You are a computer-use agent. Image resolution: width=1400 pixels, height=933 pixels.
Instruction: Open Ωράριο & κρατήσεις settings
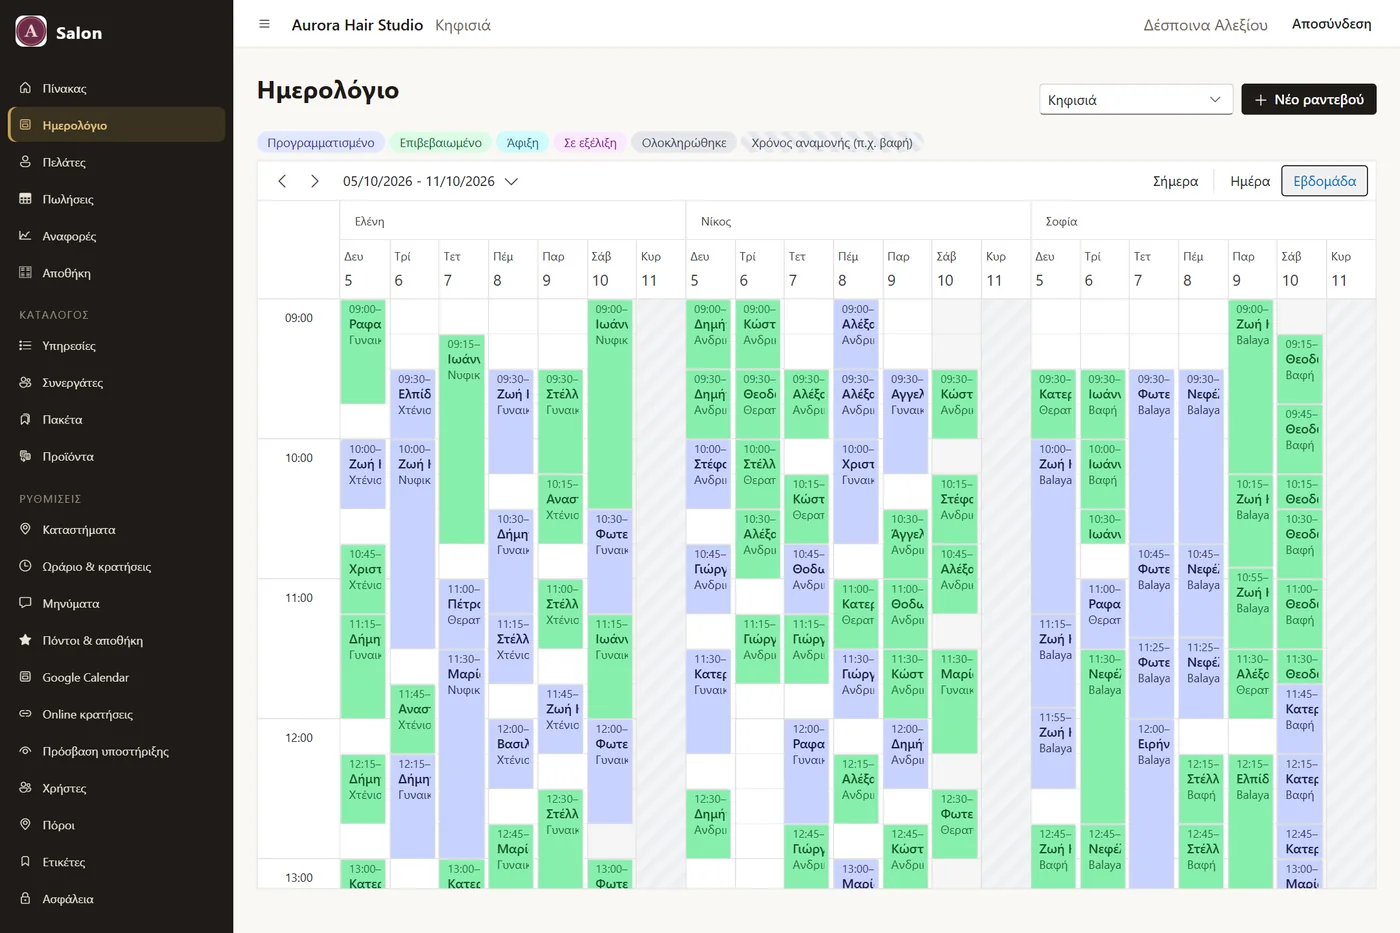click(x=116, y=567)
